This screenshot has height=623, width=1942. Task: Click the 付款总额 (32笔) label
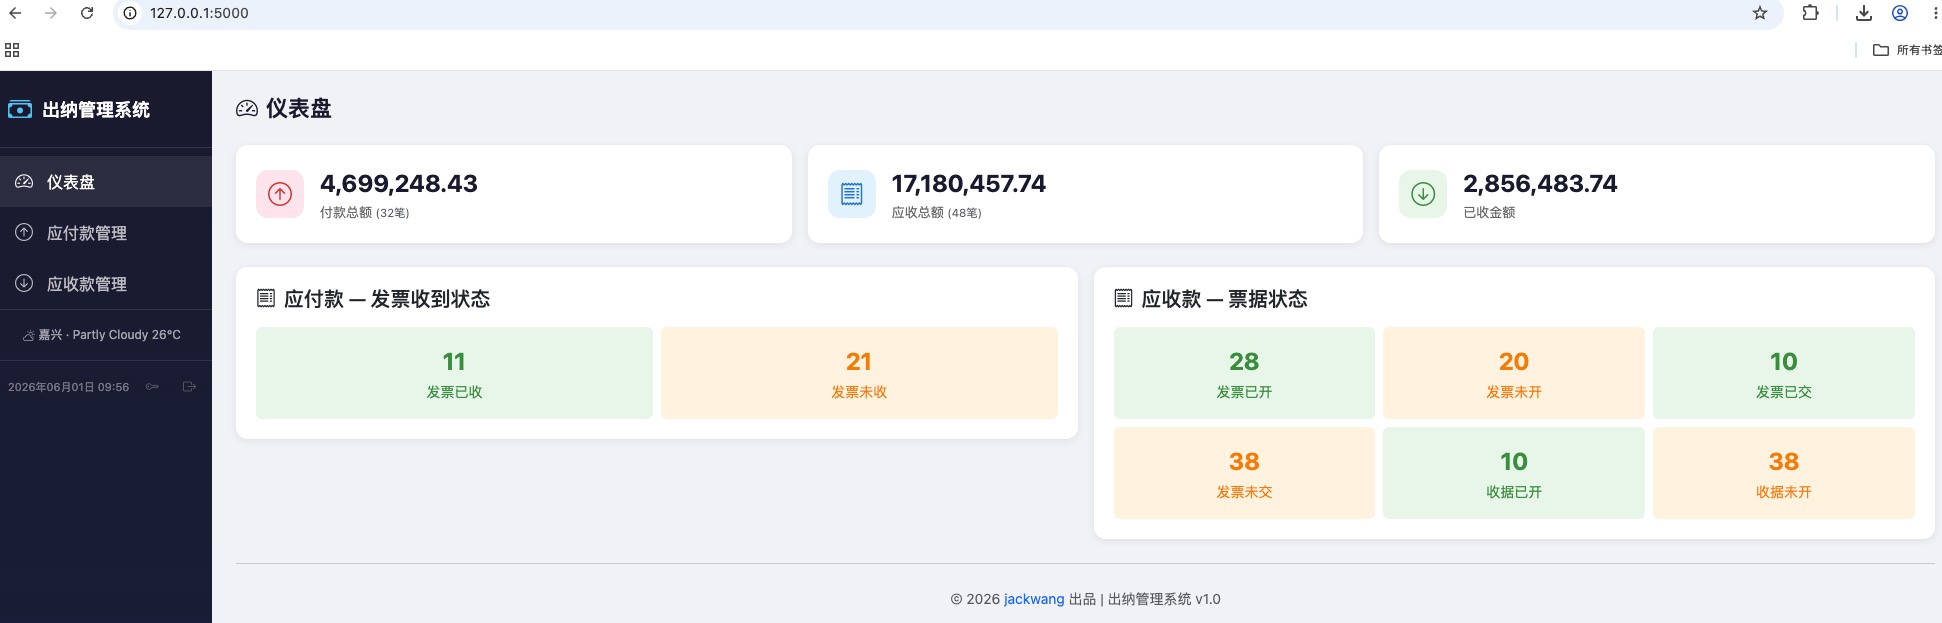[365, 213]
